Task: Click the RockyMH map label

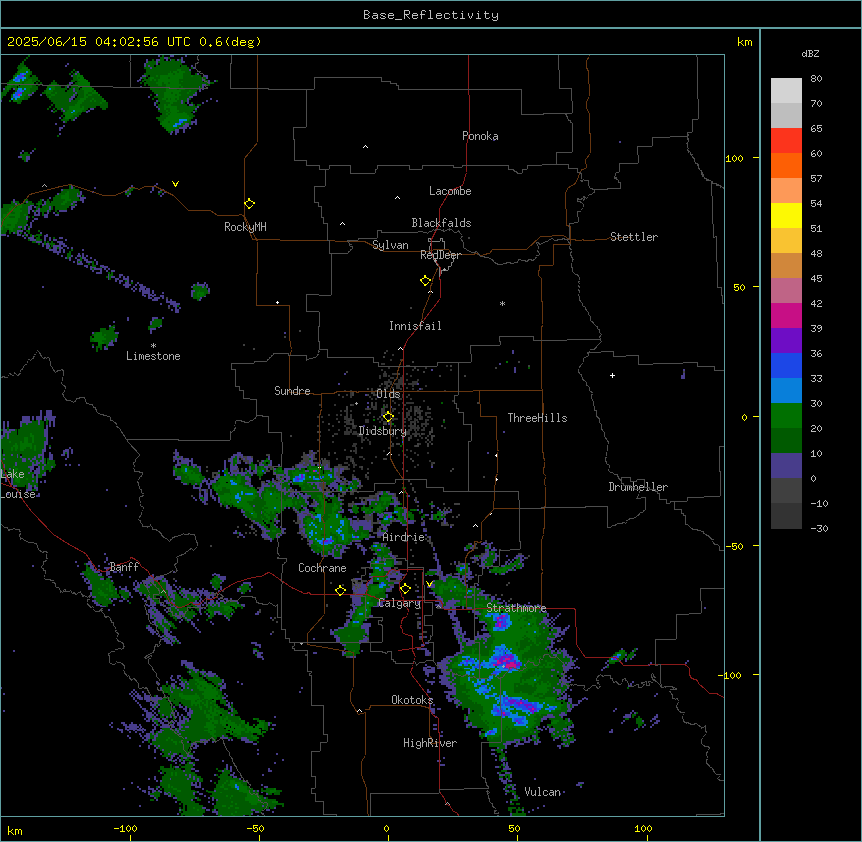Action: 245,227
